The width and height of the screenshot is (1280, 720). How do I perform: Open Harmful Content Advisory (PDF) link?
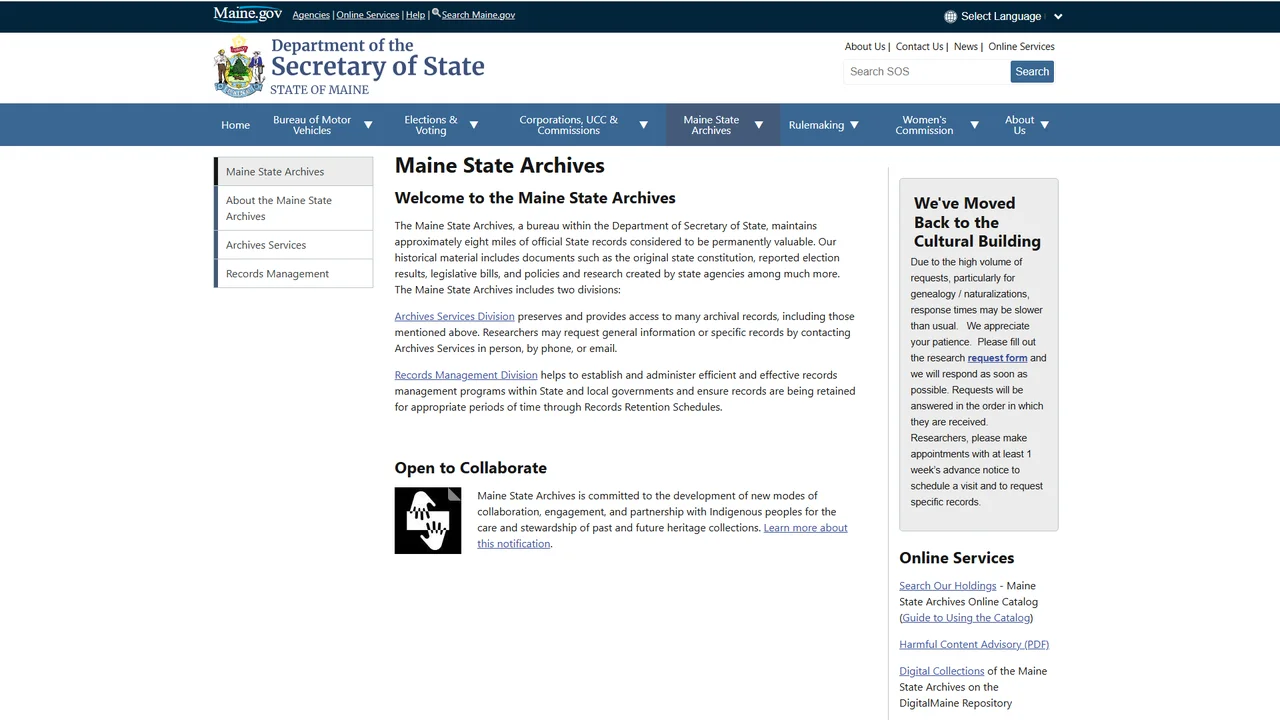(x=974, y=645)
